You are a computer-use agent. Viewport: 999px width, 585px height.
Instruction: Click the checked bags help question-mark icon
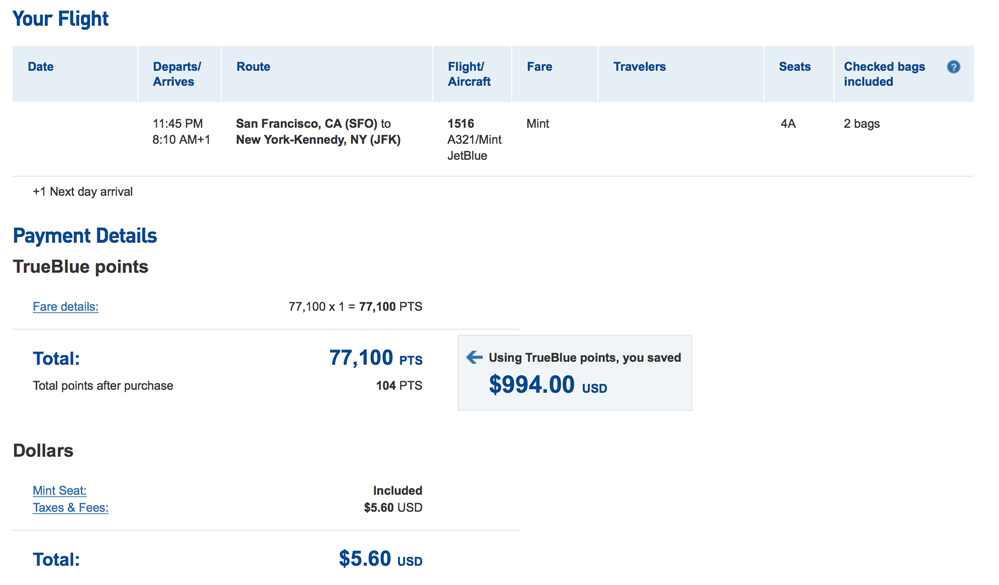[x=953, y=67]
